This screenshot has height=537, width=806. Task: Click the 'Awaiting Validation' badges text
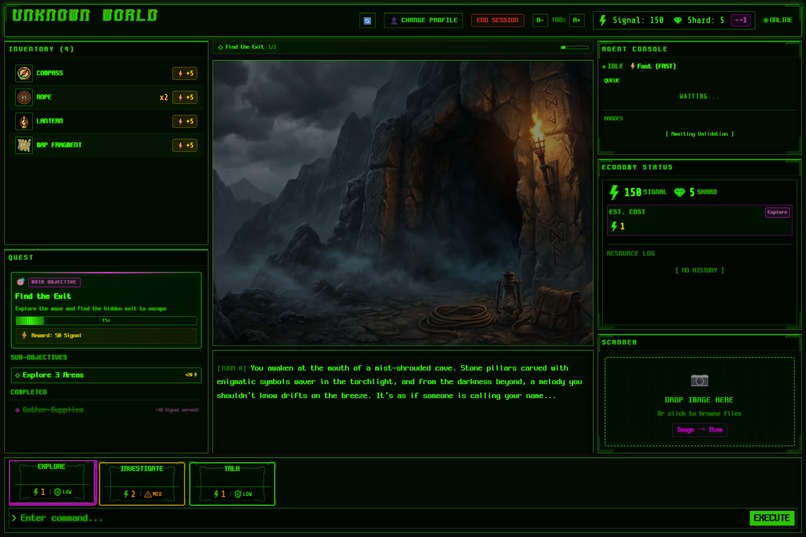(x=699, y=134)
